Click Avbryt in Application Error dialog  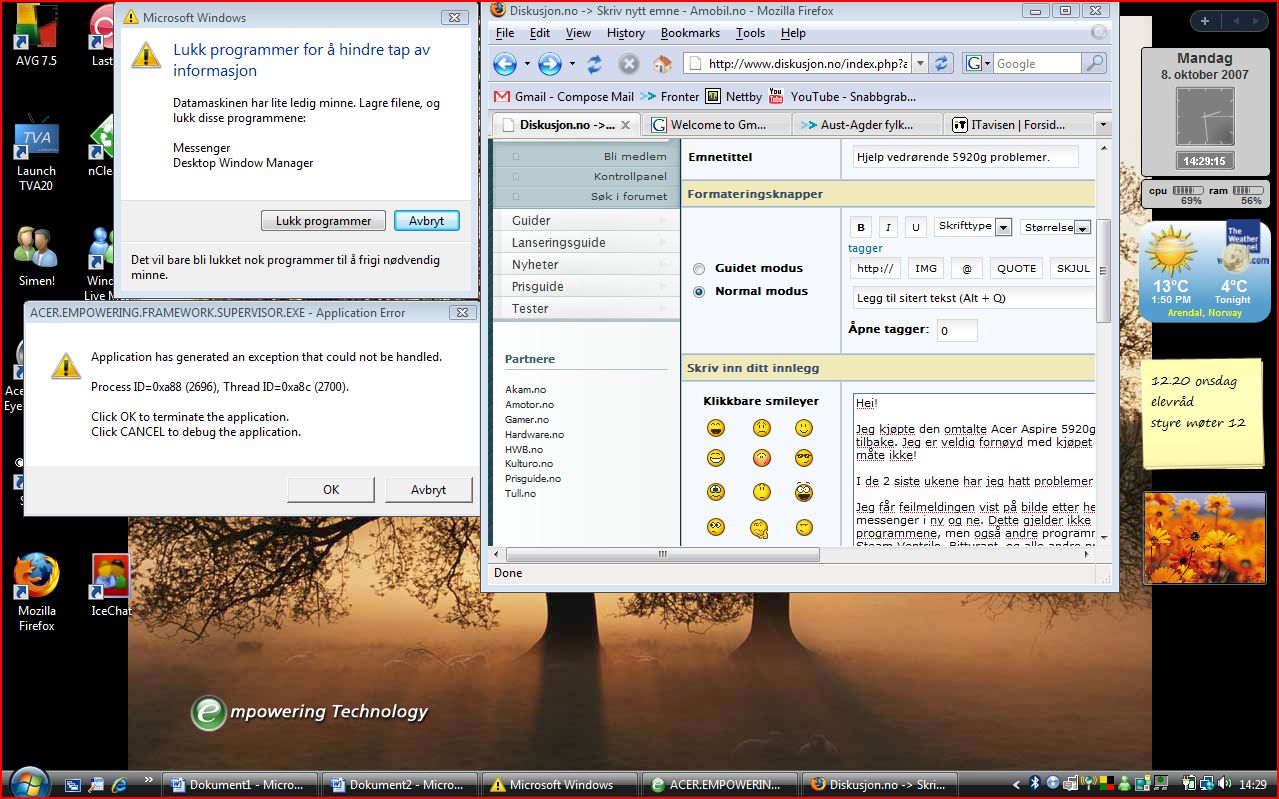(x=429, y=490)
